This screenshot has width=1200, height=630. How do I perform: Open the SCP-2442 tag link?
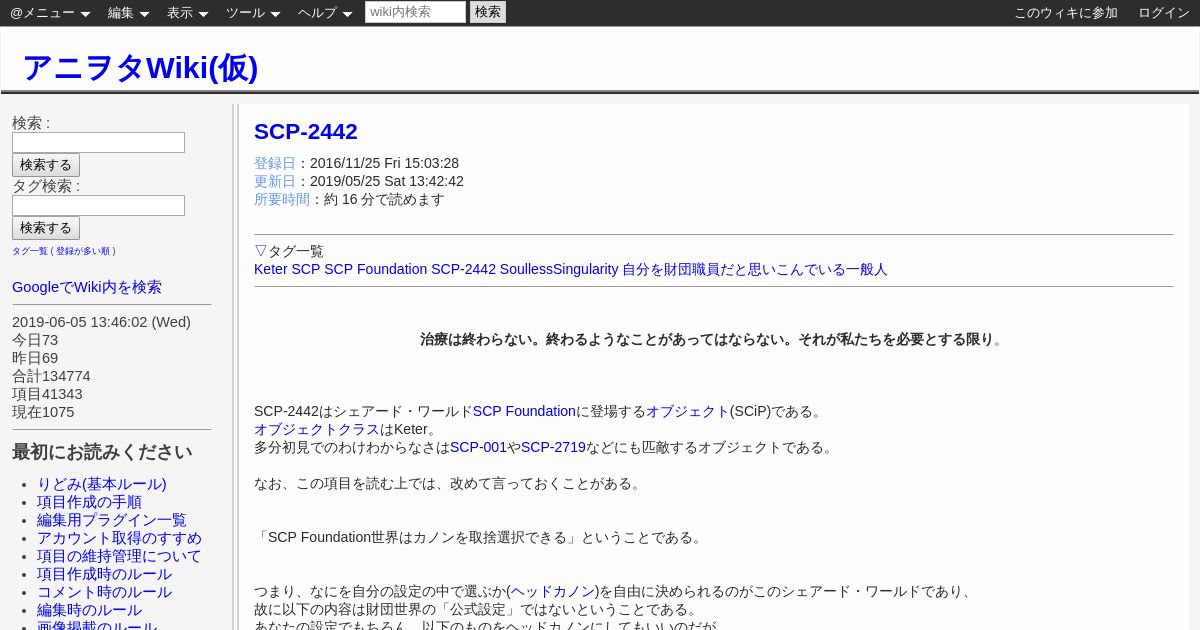463,269
